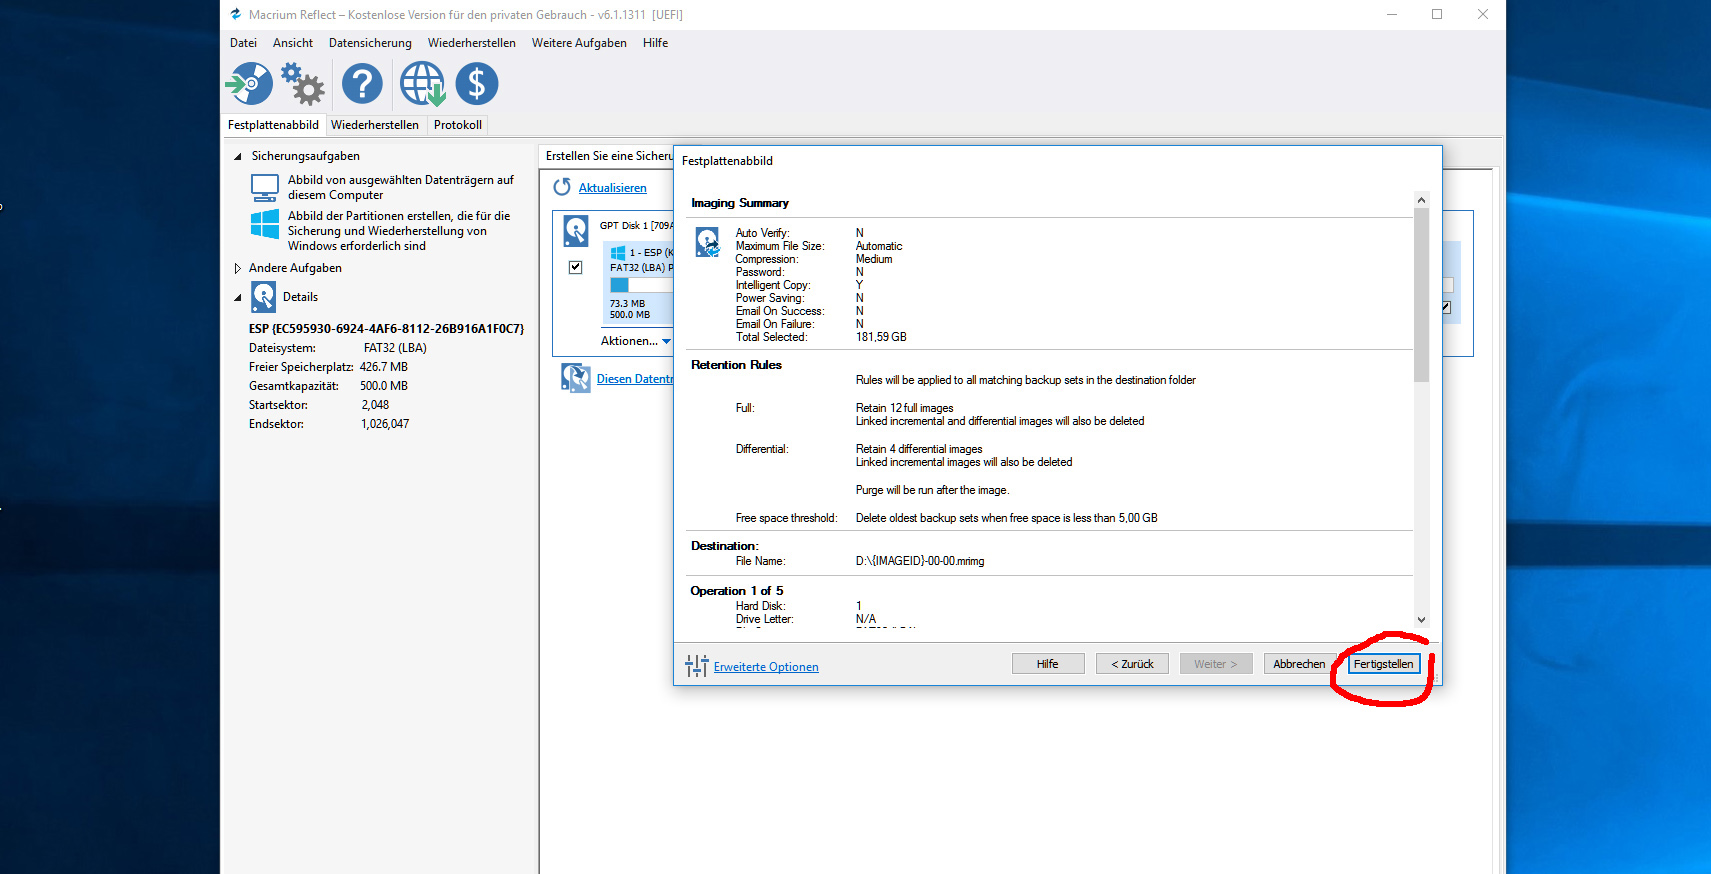The width and height of the screenshot is (1711, 874).
Task: Click the ESP partition usage bar
Action: coord(641,285)
